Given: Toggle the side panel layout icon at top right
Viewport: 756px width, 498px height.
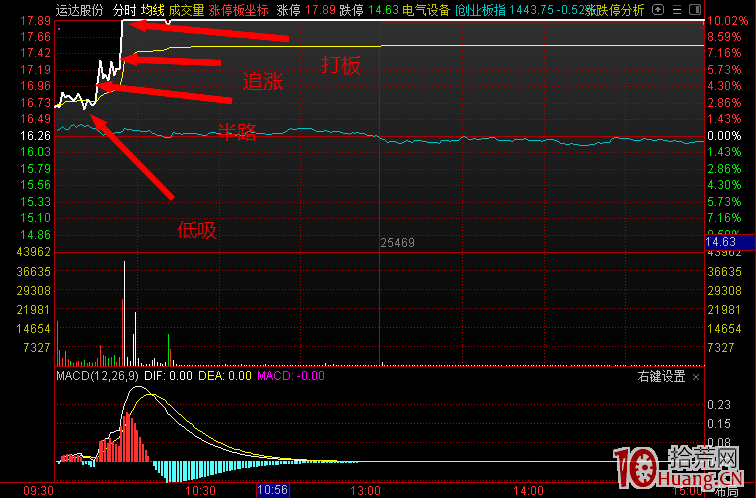Looking at the screenshot, I should (x=695, y=9).
